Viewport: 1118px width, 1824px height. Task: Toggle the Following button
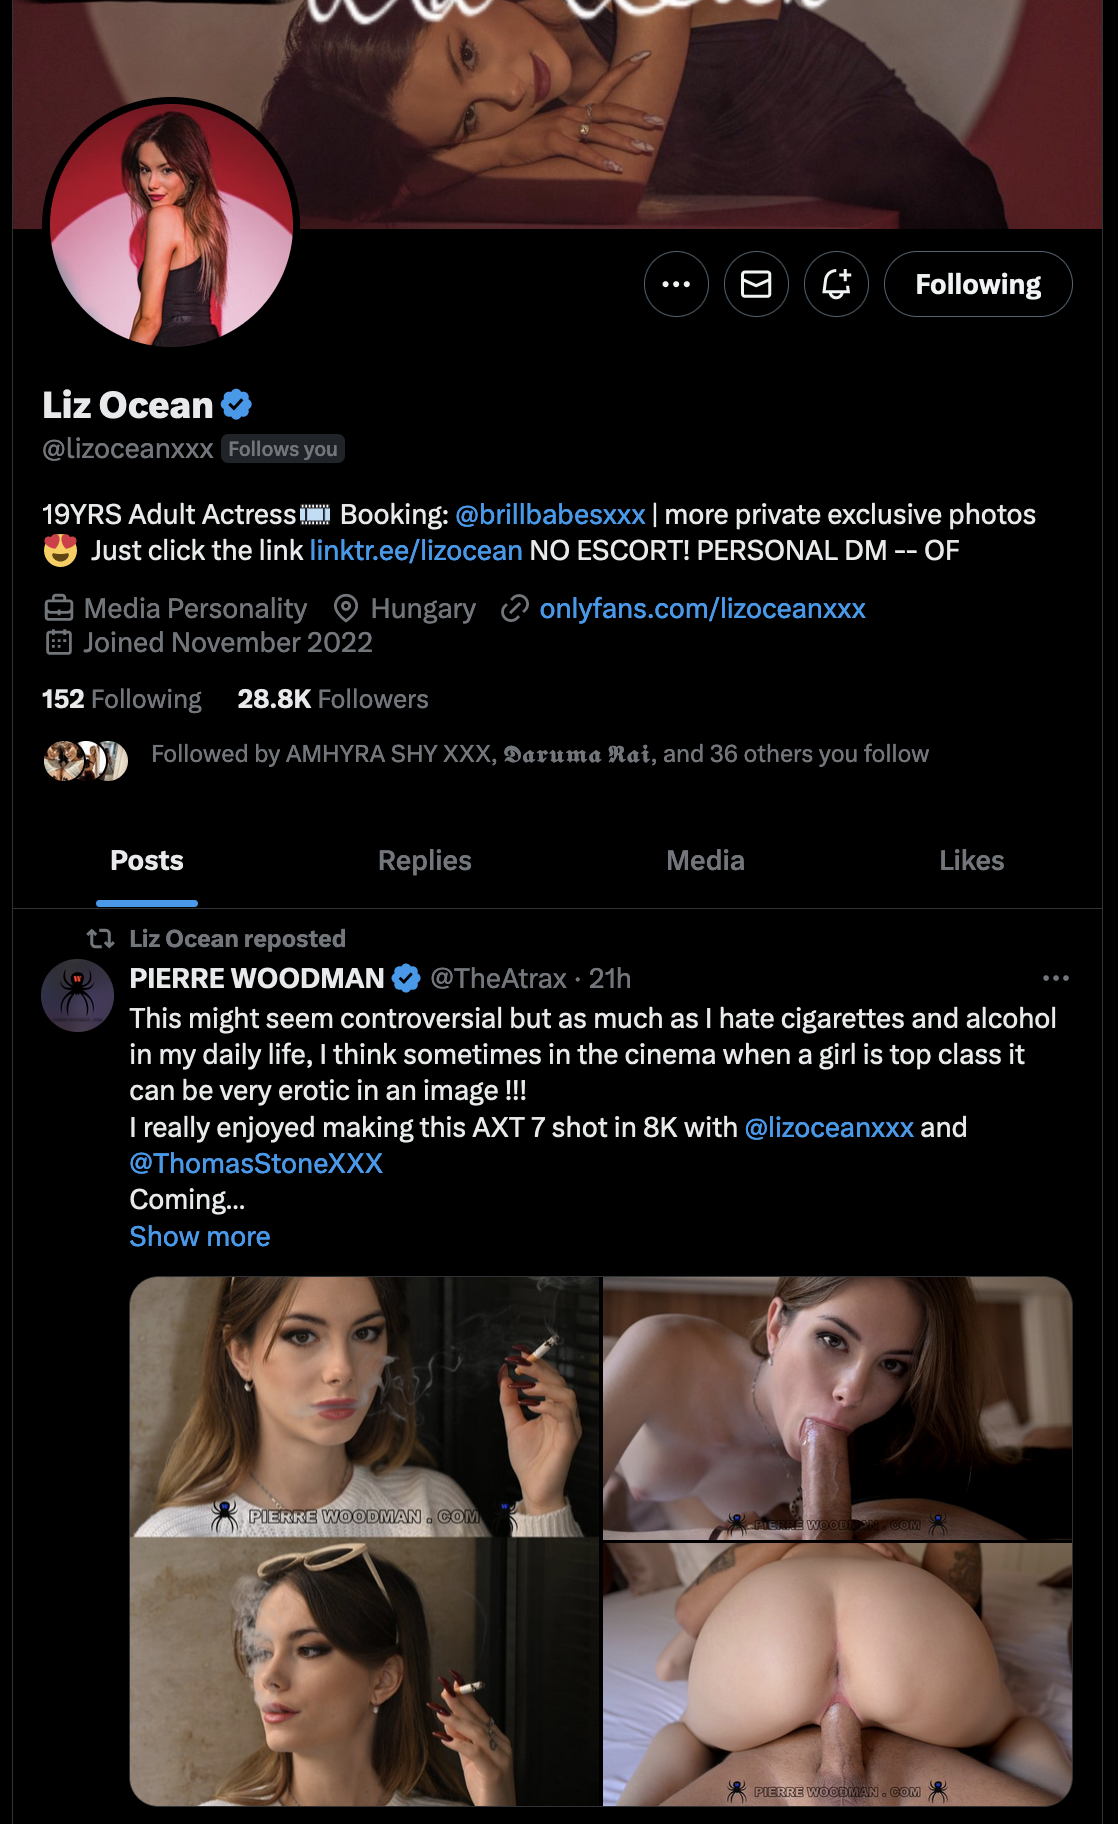point(977,284)
